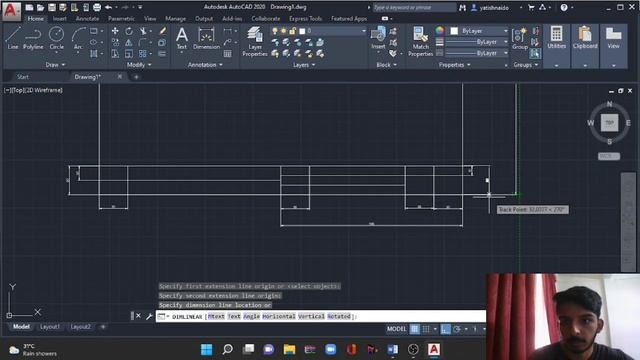
Task: Expand the Block panel
Action: (387, 65)
